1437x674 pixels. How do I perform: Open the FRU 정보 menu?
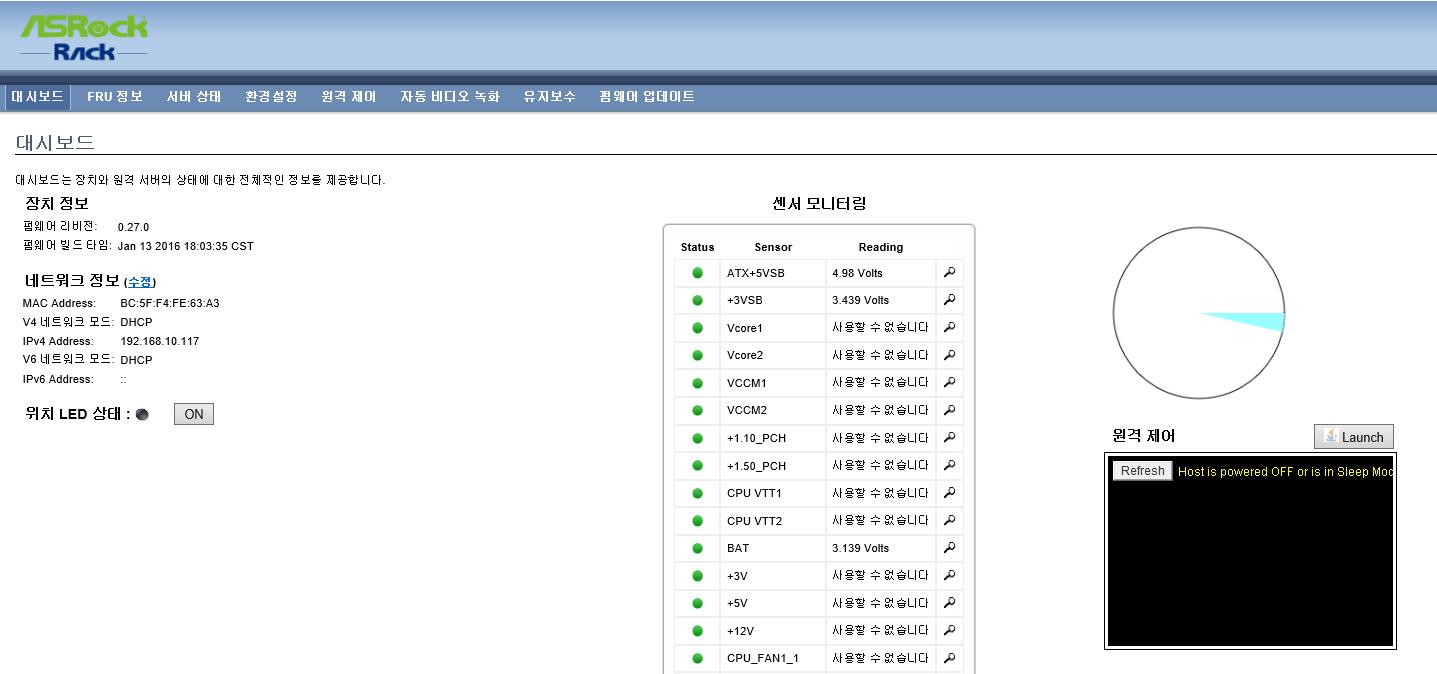(x=115, y=97)
